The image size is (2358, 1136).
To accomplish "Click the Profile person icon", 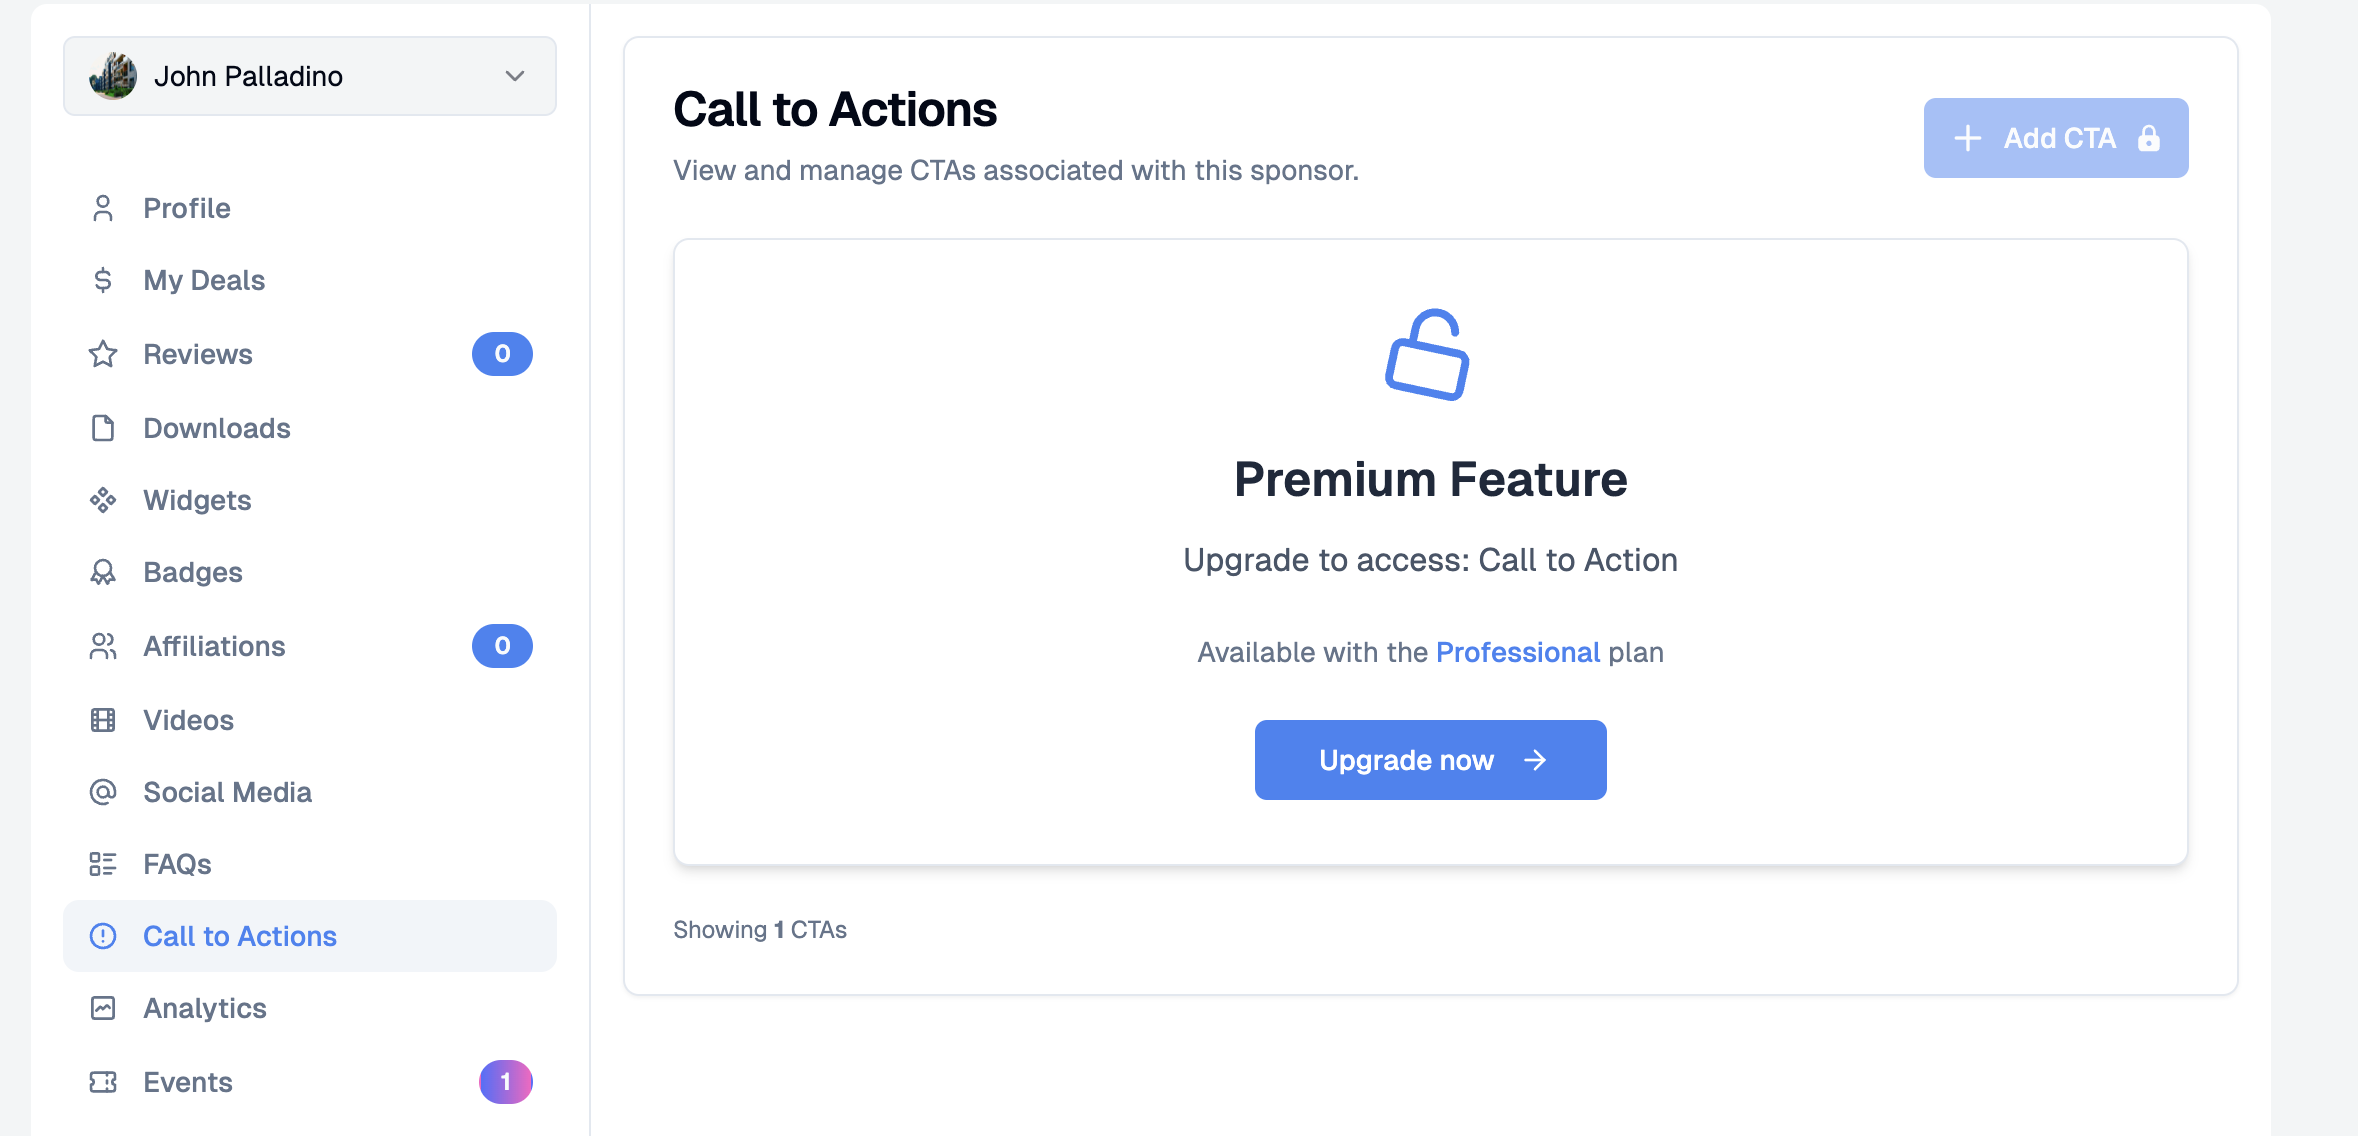I will [x=103, y=208].
